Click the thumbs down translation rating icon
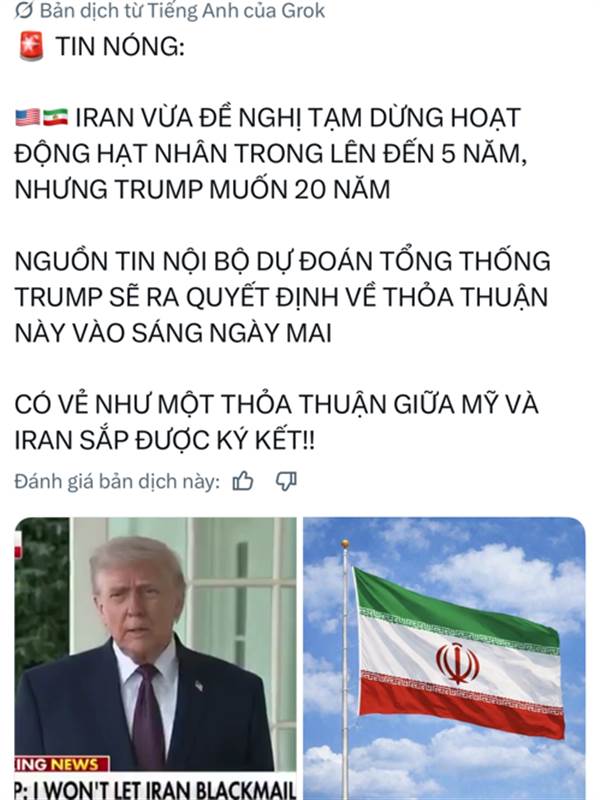 (x=286, y=481)
